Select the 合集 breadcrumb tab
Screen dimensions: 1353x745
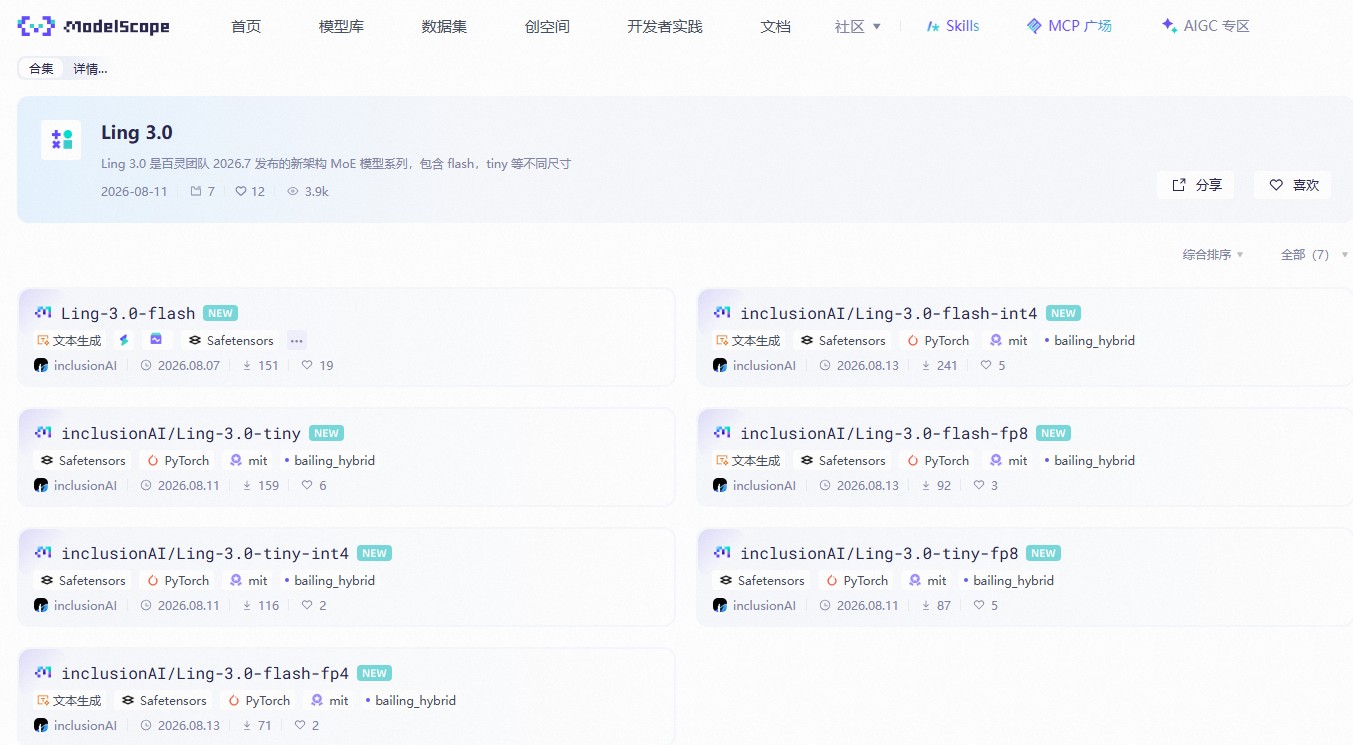41,68
